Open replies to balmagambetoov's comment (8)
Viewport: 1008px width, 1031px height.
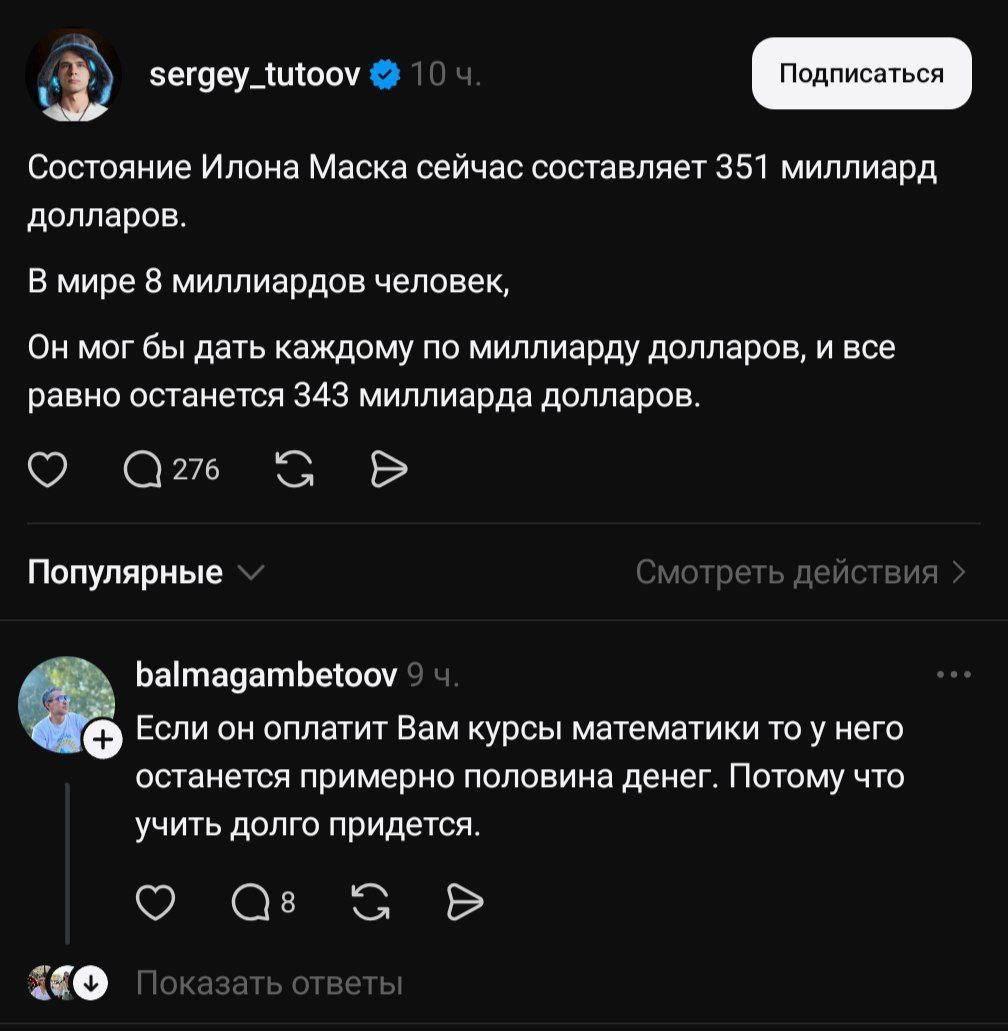pos(263,903)
